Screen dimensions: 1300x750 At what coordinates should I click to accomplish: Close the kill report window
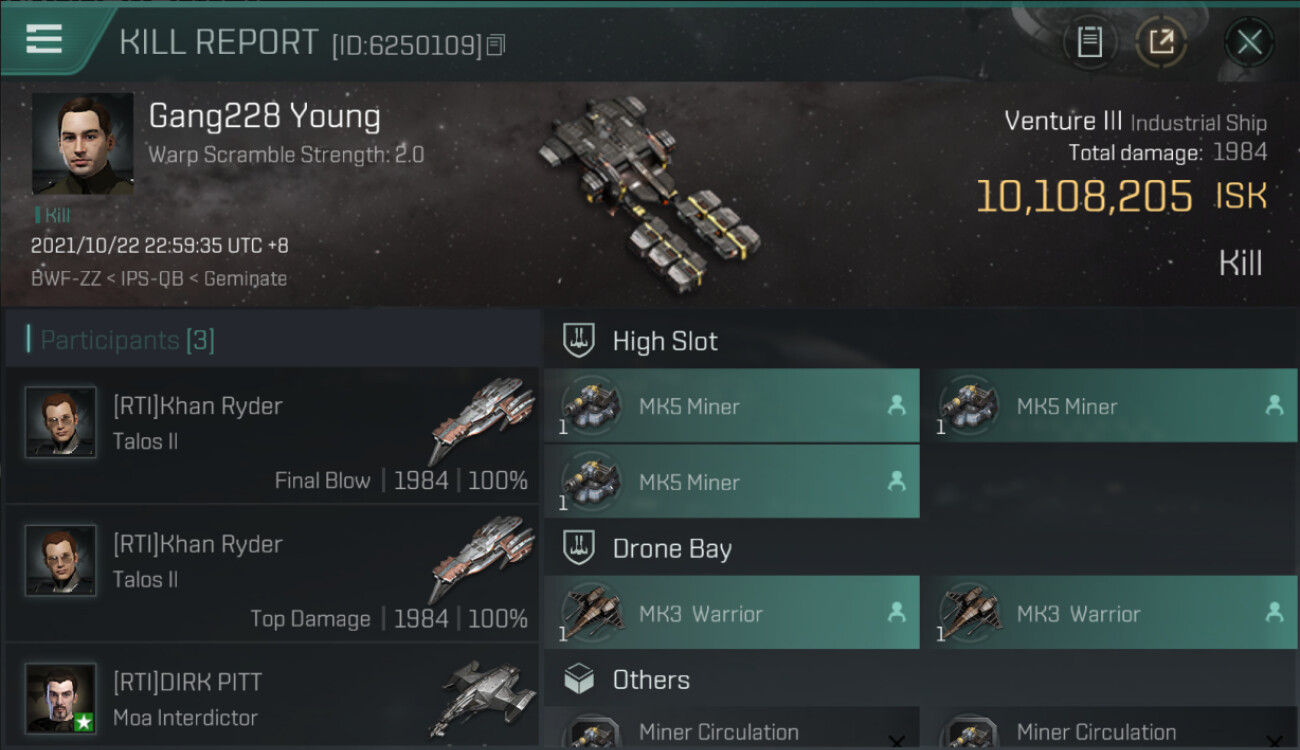1249,42
